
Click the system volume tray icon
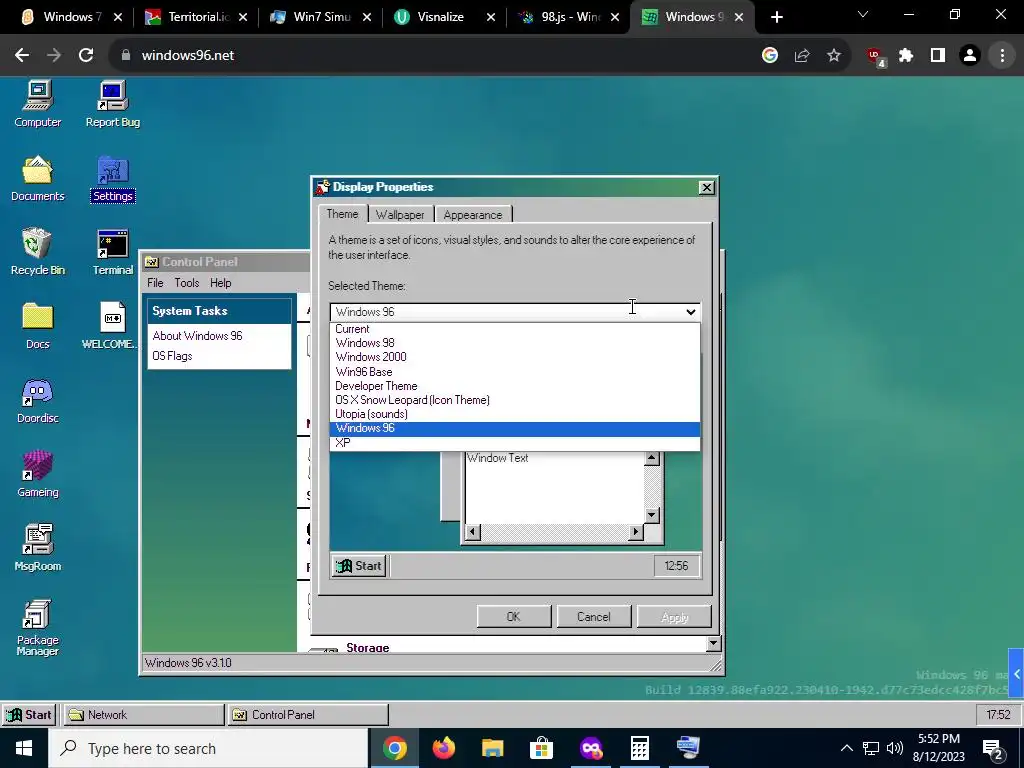click(x=895, y=748)
